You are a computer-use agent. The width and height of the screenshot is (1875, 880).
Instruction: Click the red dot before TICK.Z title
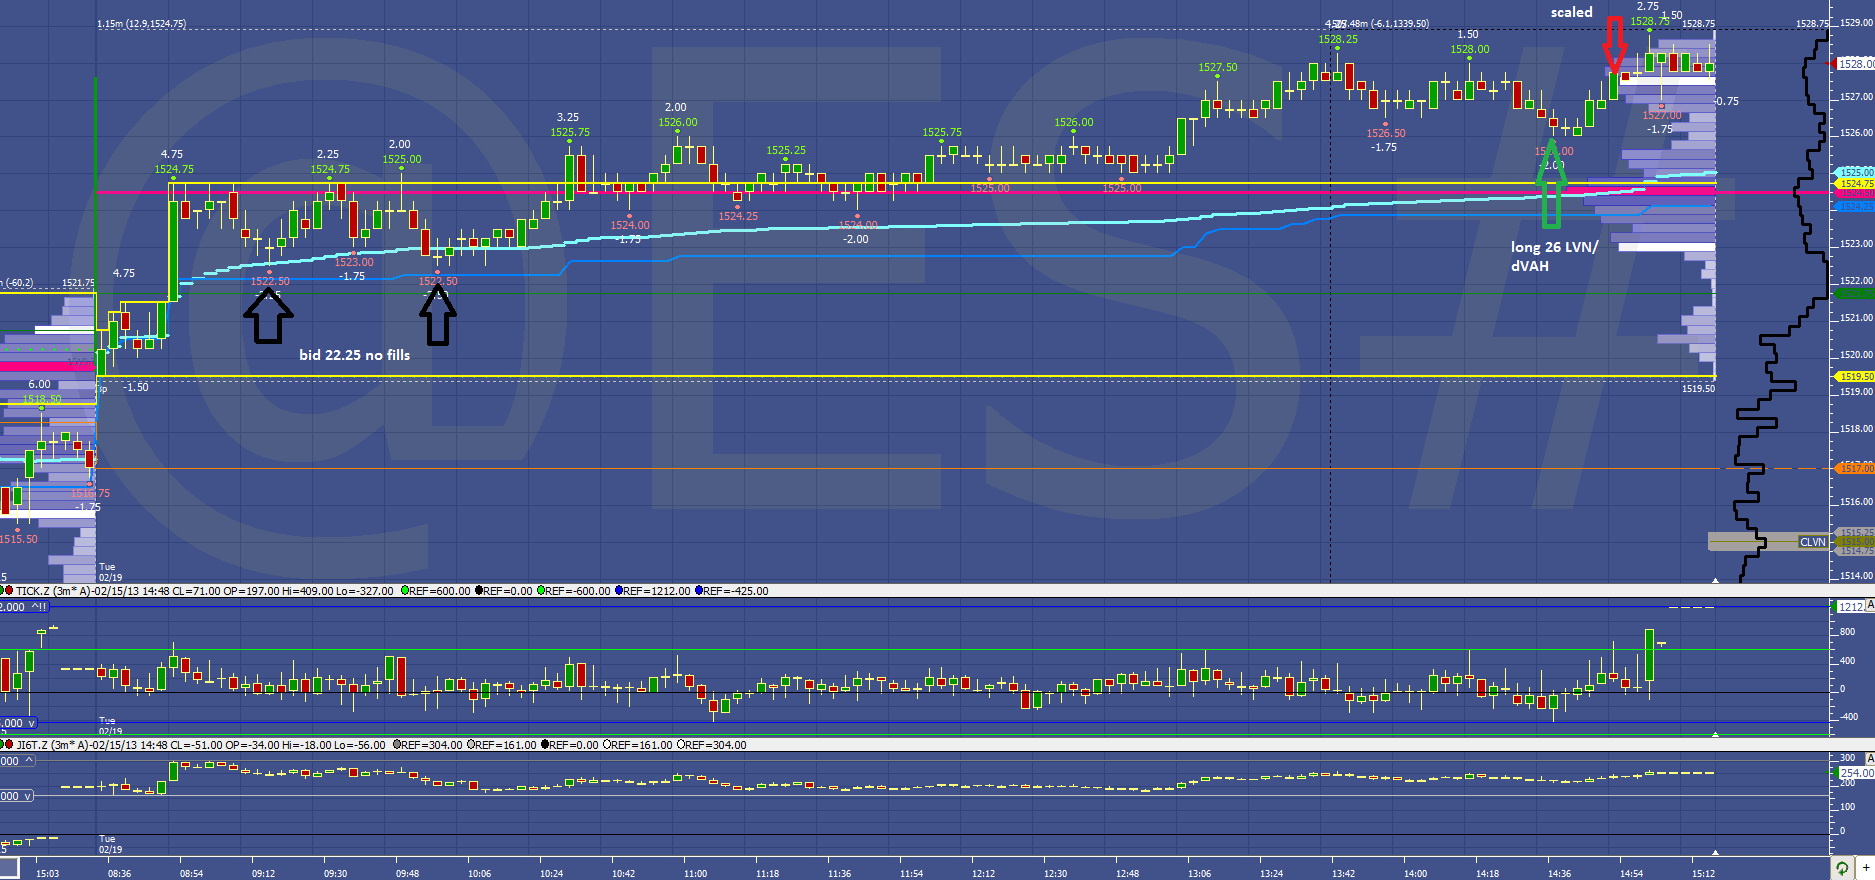click(10, 591)
